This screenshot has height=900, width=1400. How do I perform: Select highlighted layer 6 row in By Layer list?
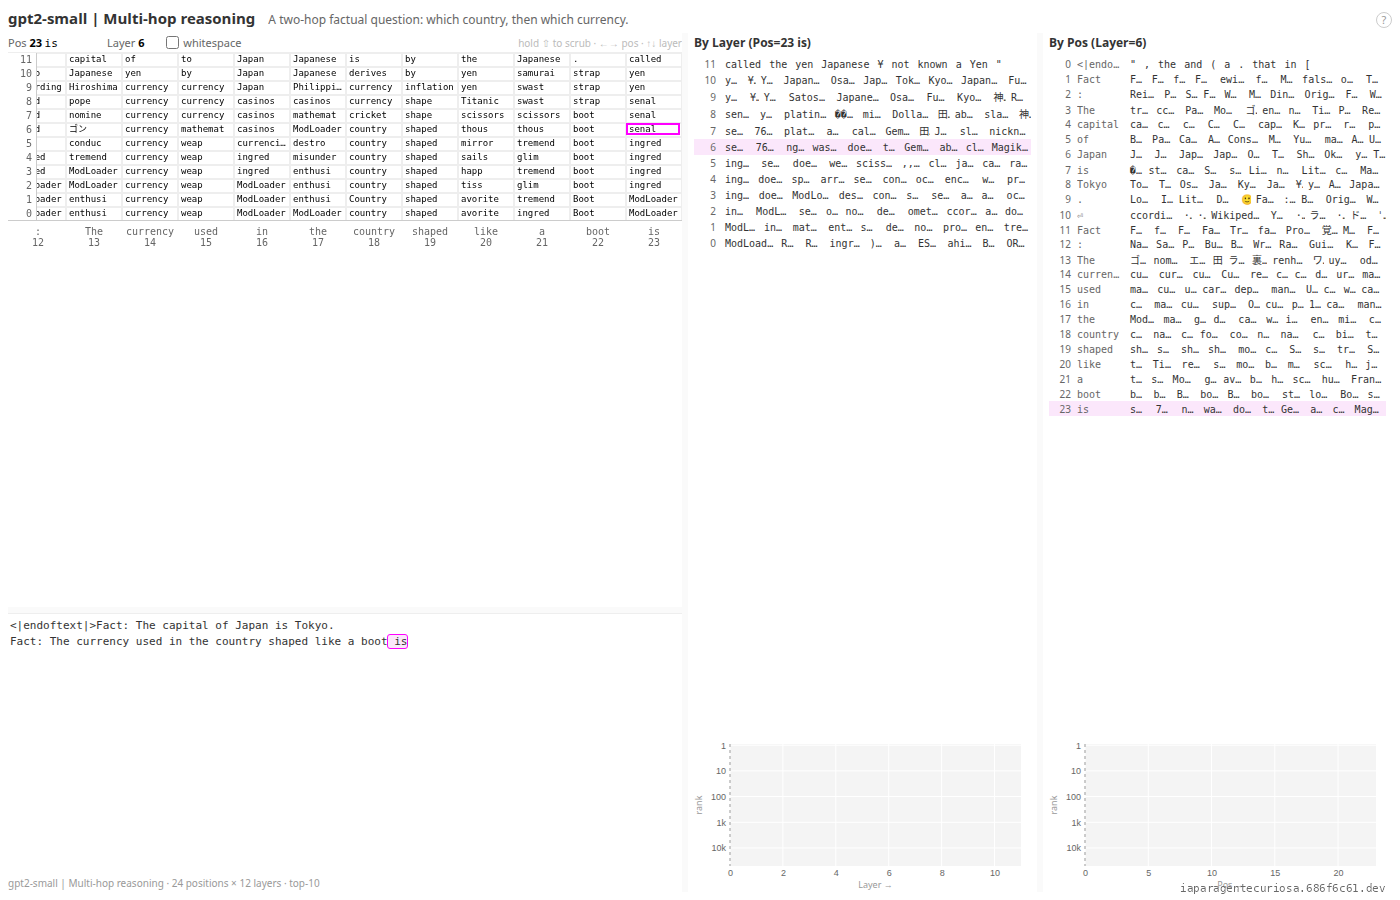(862, 147)
